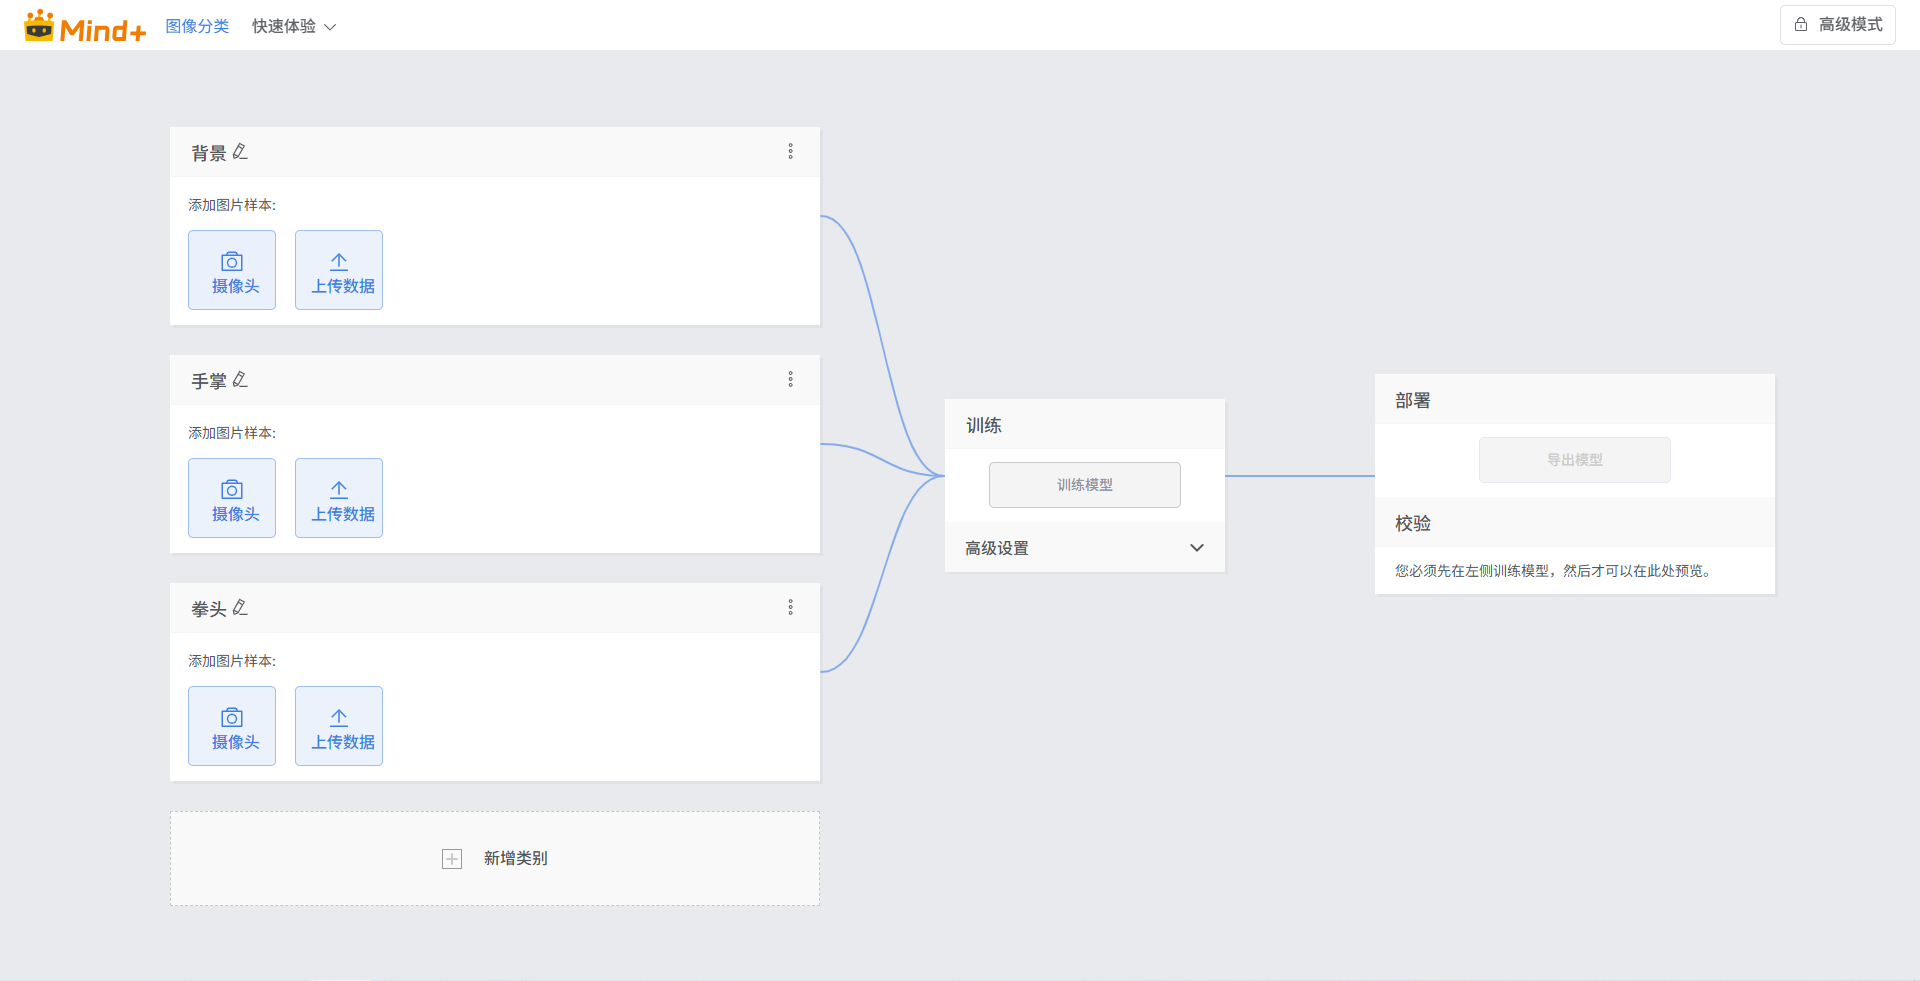Toggle 高级模式 with the lock button
1920x981 pixels.
1837,25
